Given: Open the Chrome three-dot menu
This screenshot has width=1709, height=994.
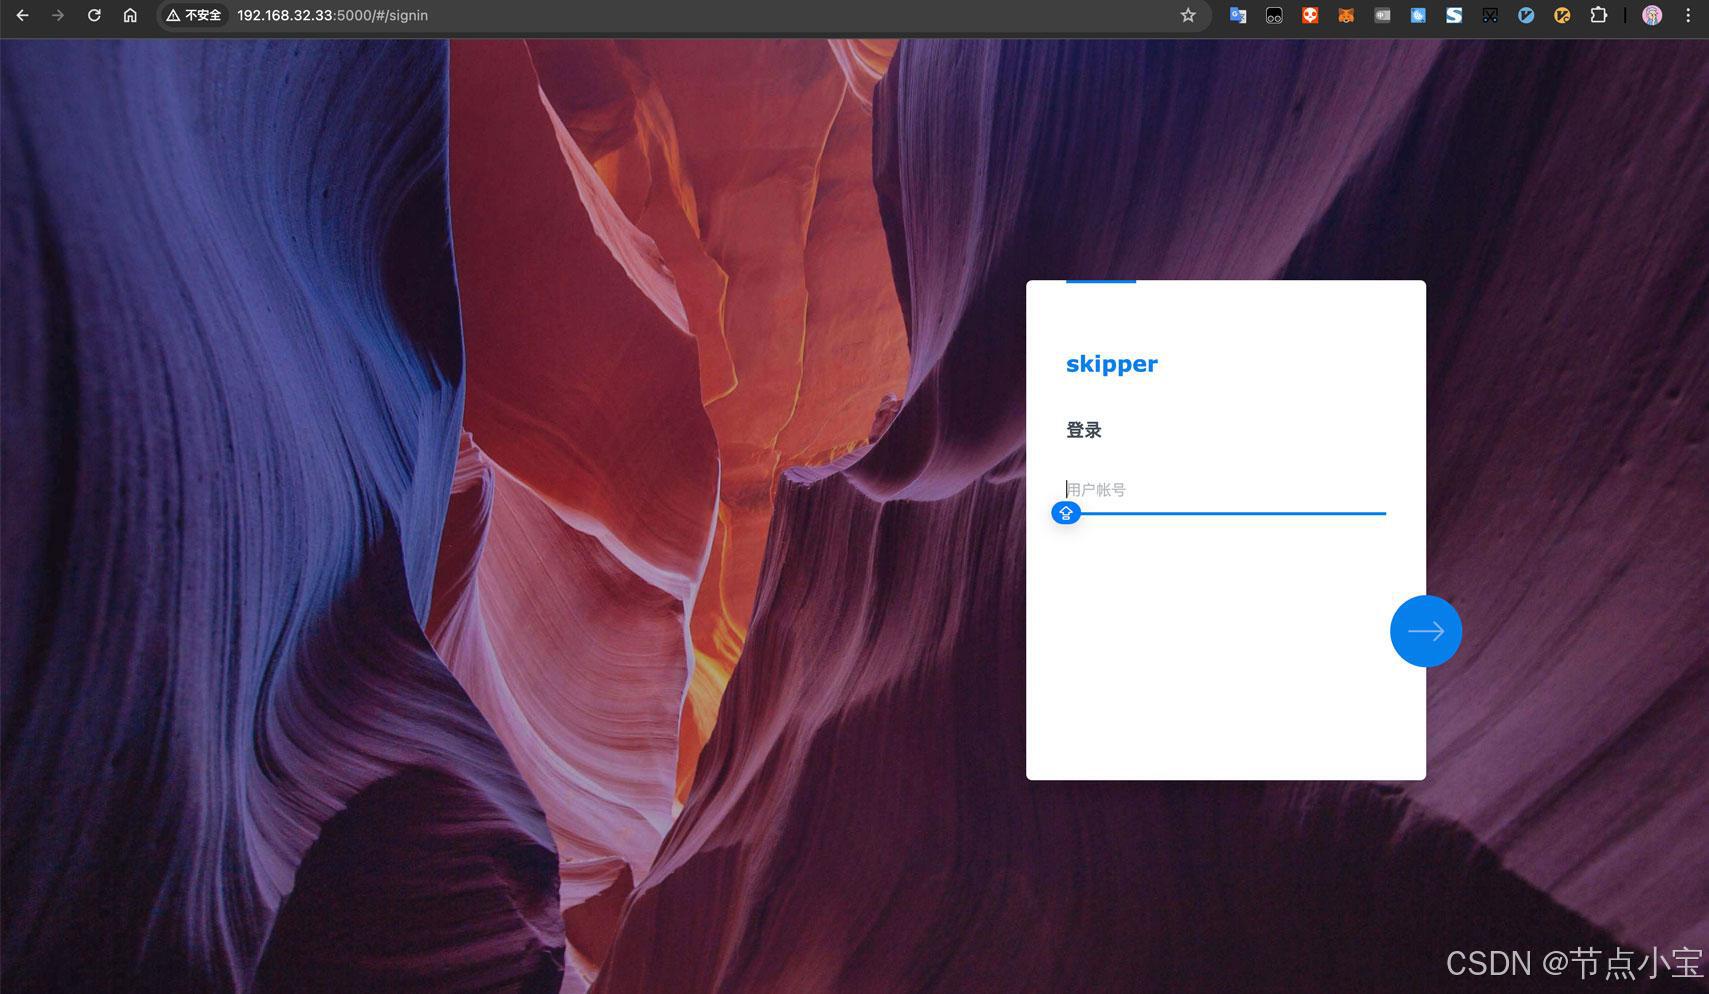Looking at the screenshot, I should click(1688, 15).
